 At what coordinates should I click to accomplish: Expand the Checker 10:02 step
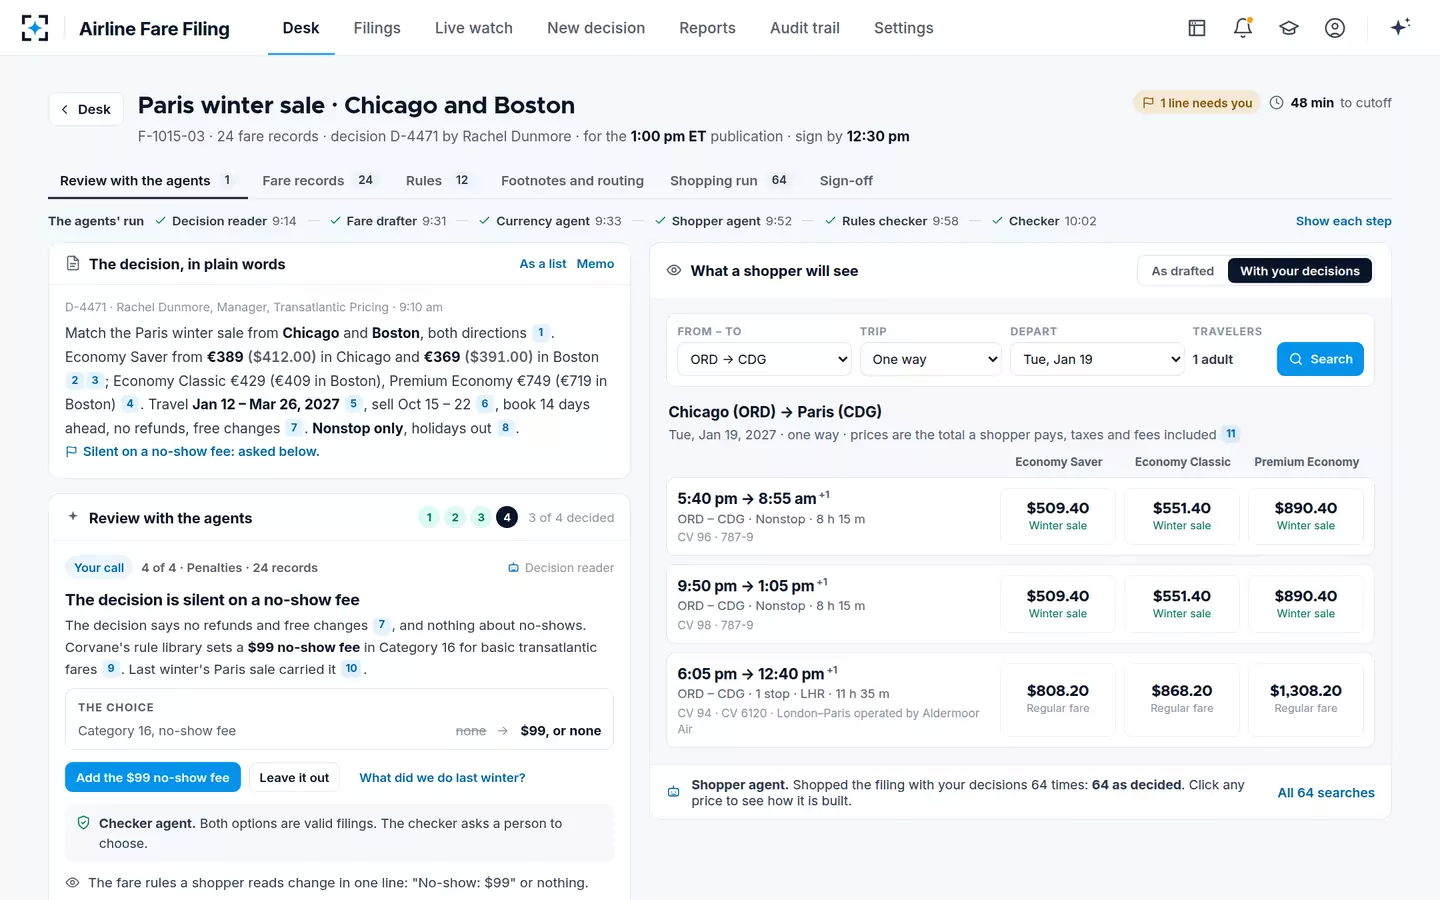click(x=1044, y=221)
